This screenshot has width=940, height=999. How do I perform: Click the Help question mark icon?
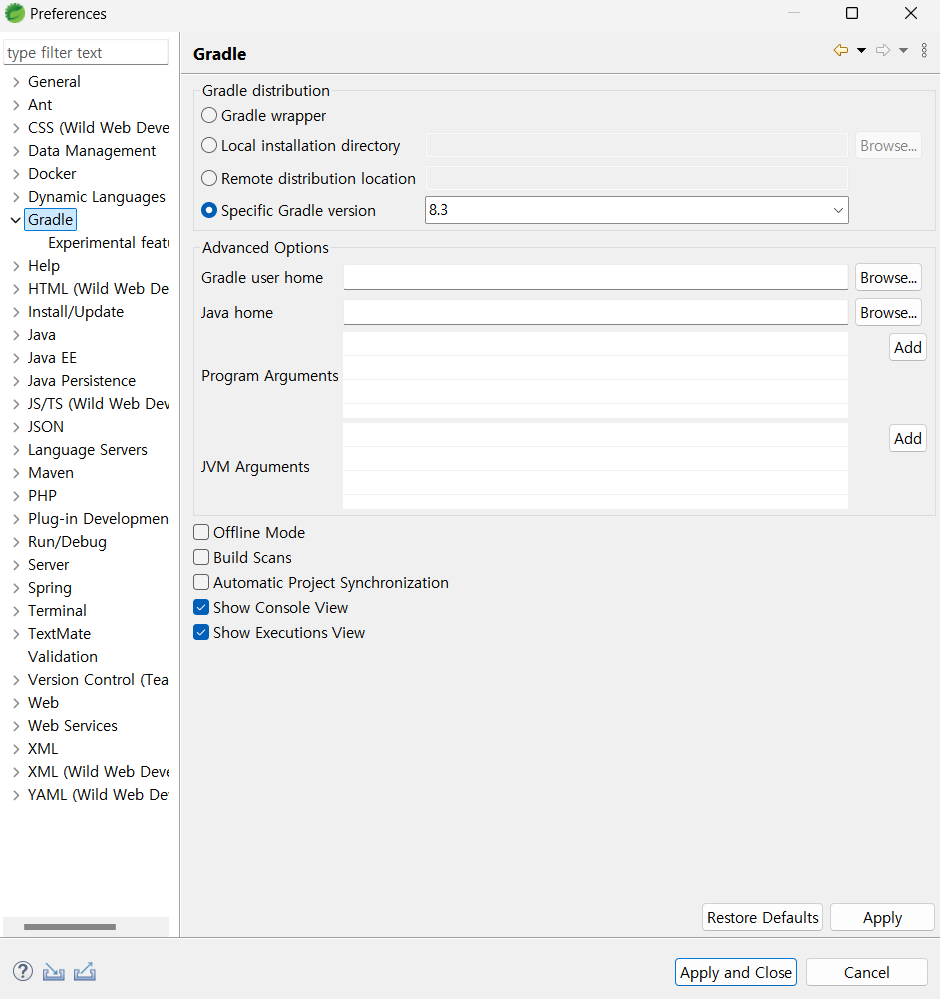(x=23, y=971)
